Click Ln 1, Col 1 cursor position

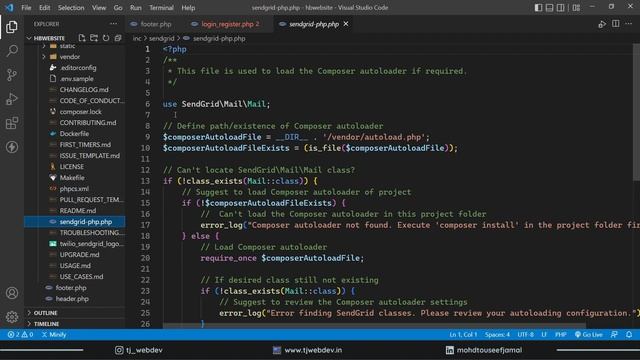point(463,335)
